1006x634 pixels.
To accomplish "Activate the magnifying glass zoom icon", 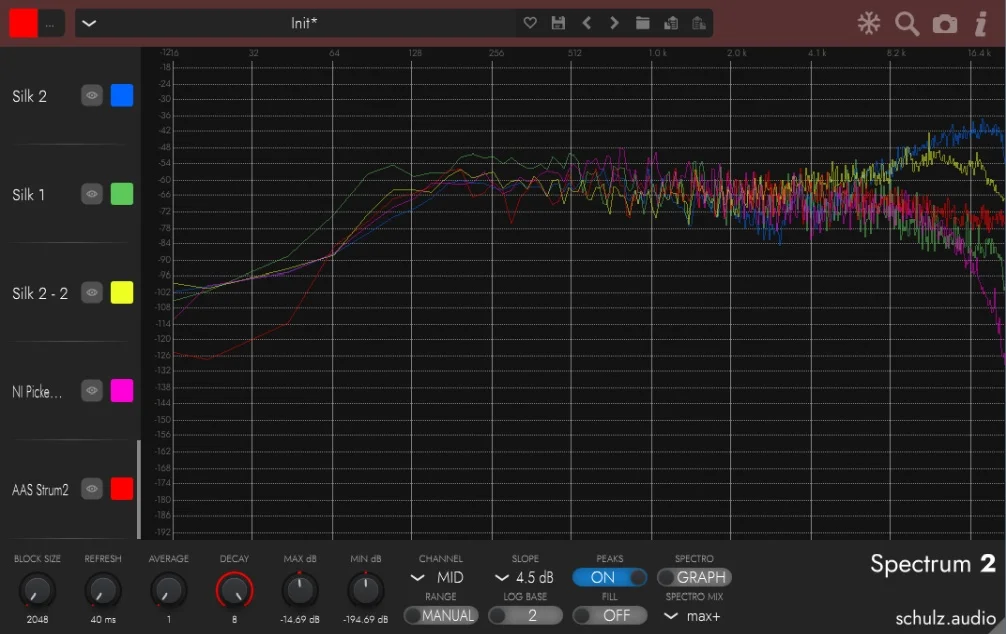I will click(x=907, y=24).
